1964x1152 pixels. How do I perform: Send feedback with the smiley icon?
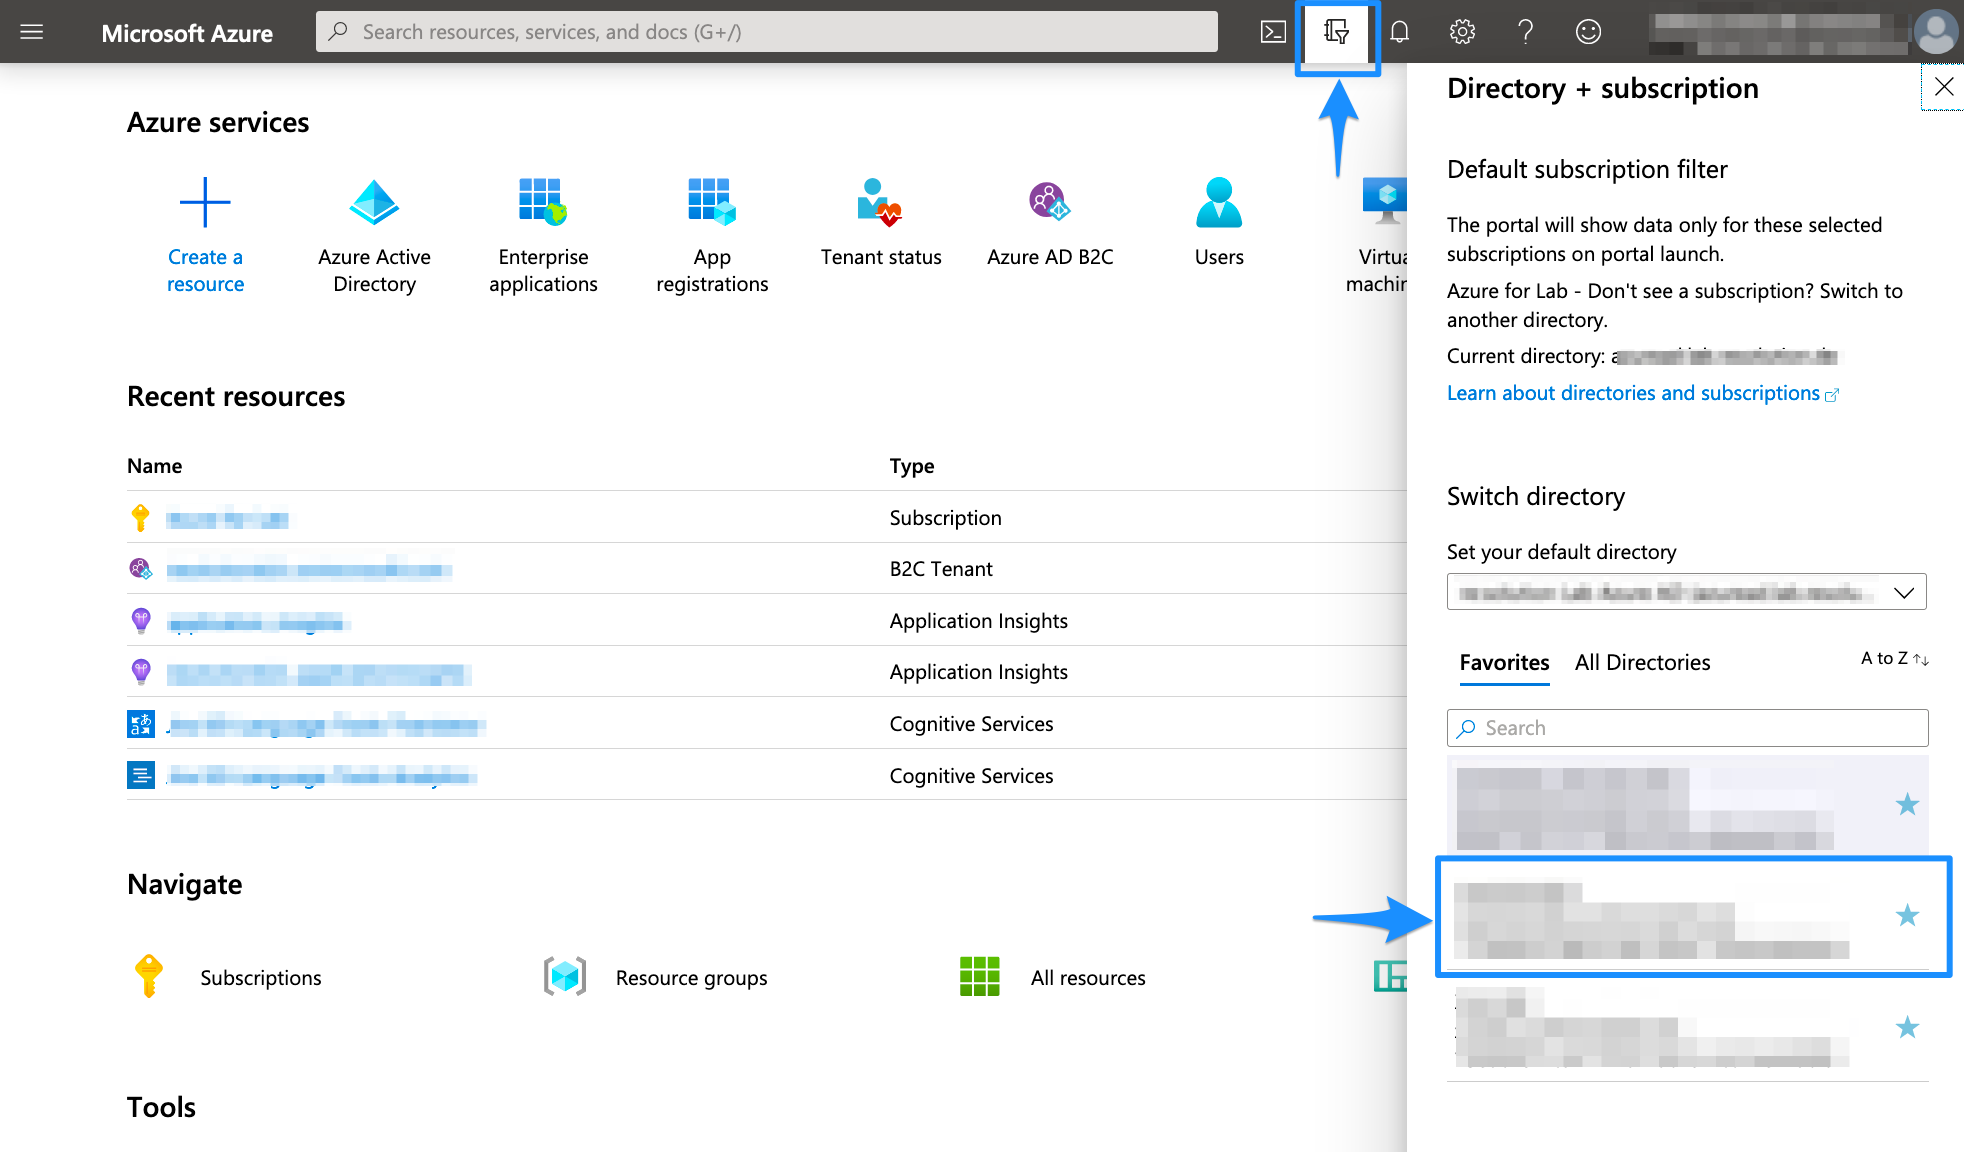pyautogui.click(x=1588, y=32)
